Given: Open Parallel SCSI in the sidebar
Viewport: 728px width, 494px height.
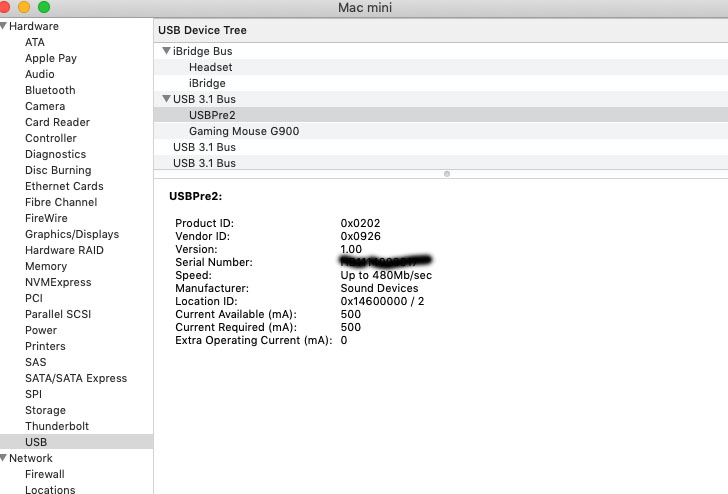Looking at the screenshot, I should 58,314.
